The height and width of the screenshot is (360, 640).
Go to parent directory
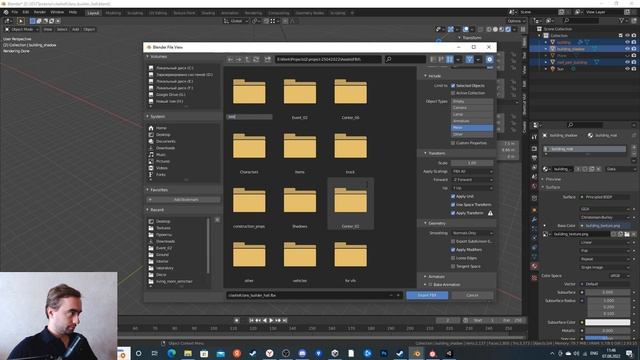coord(247,60)
